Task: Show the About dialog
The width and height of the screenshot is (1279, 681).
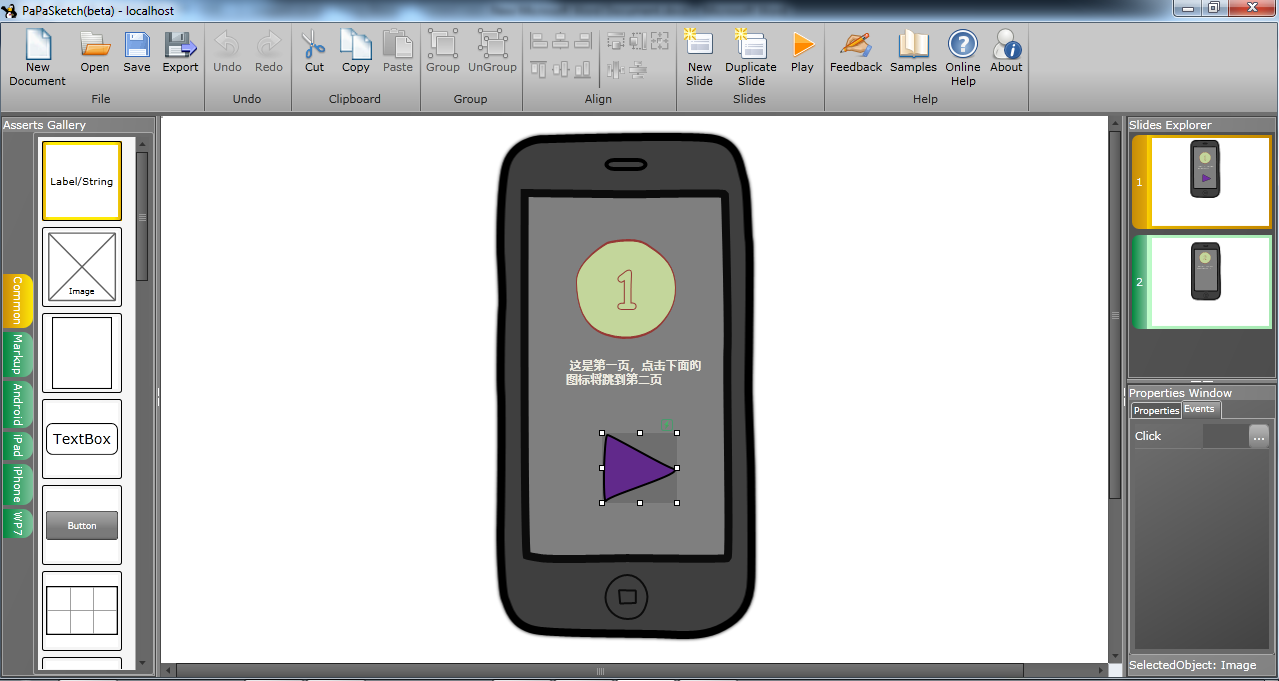Action: (1006, 52)
